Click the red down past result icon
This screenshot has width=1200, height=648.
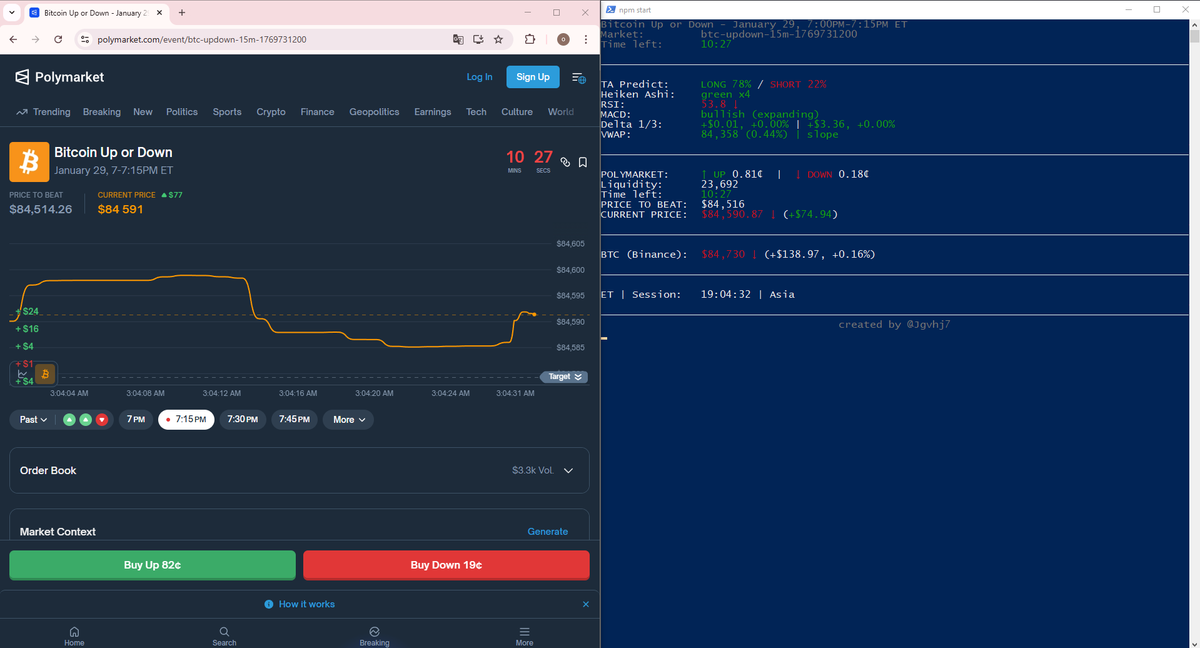click(101, 419)
